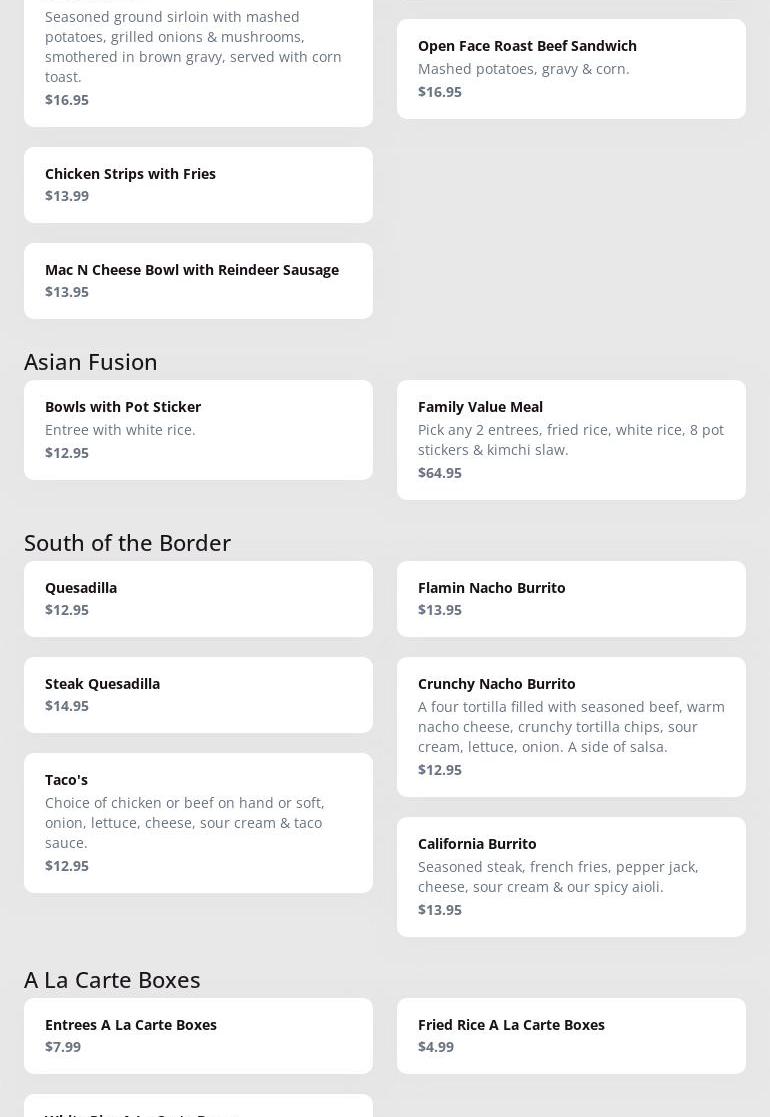770x1117 pixels.
Task: Open the Taco's menu item
Action: (66, 780)
